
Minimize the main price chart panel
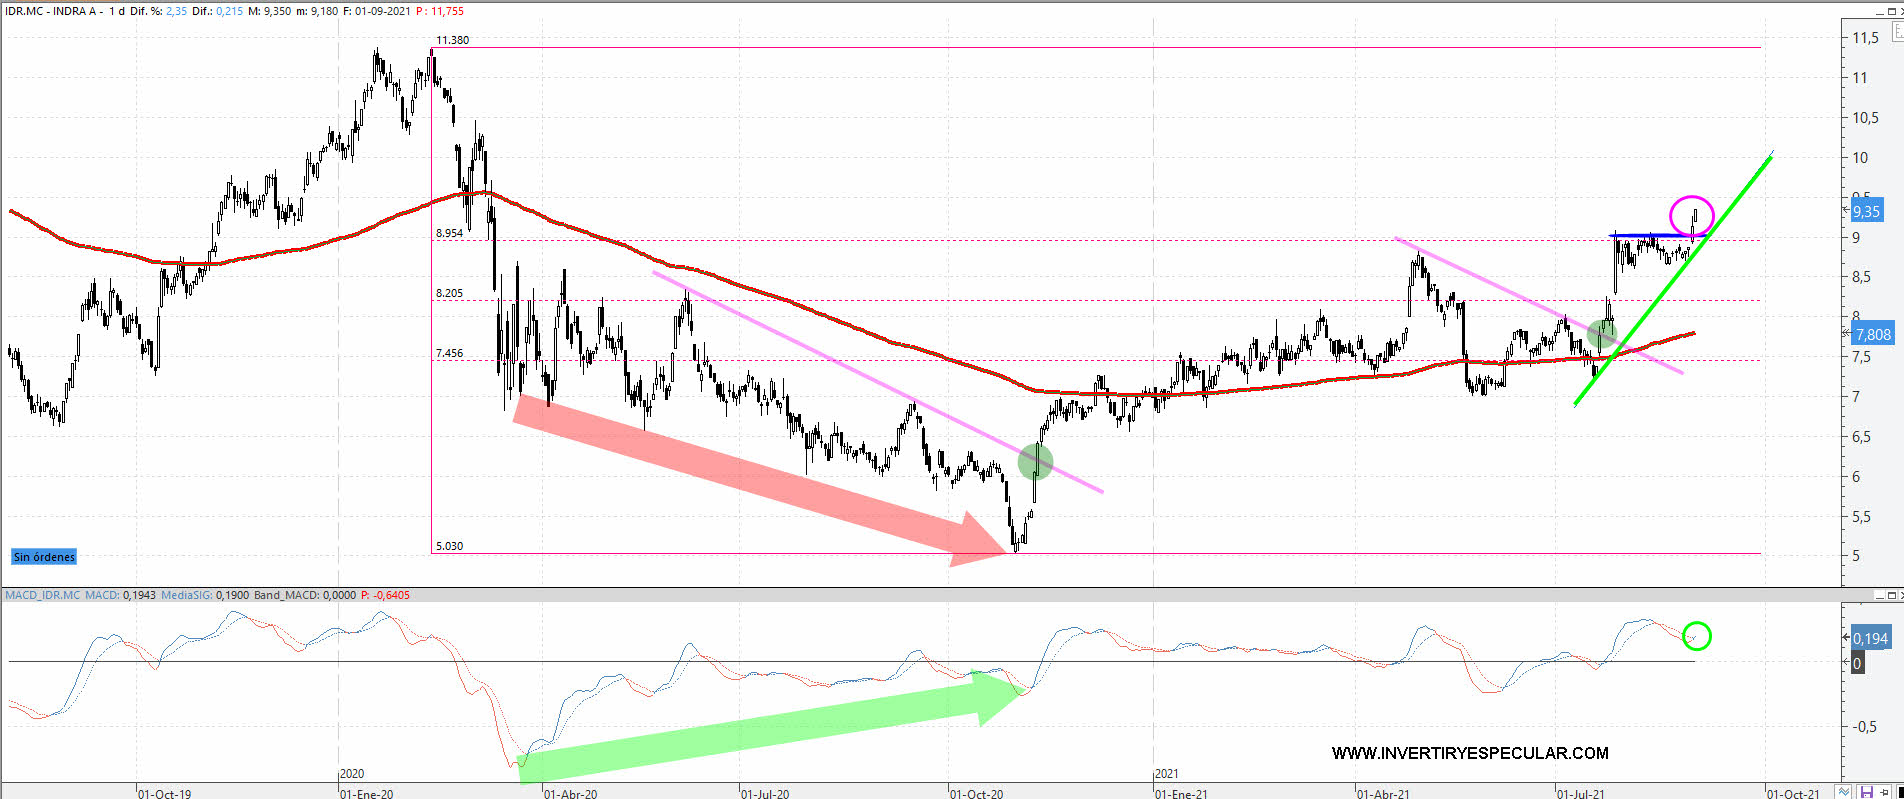[1880, 12]
